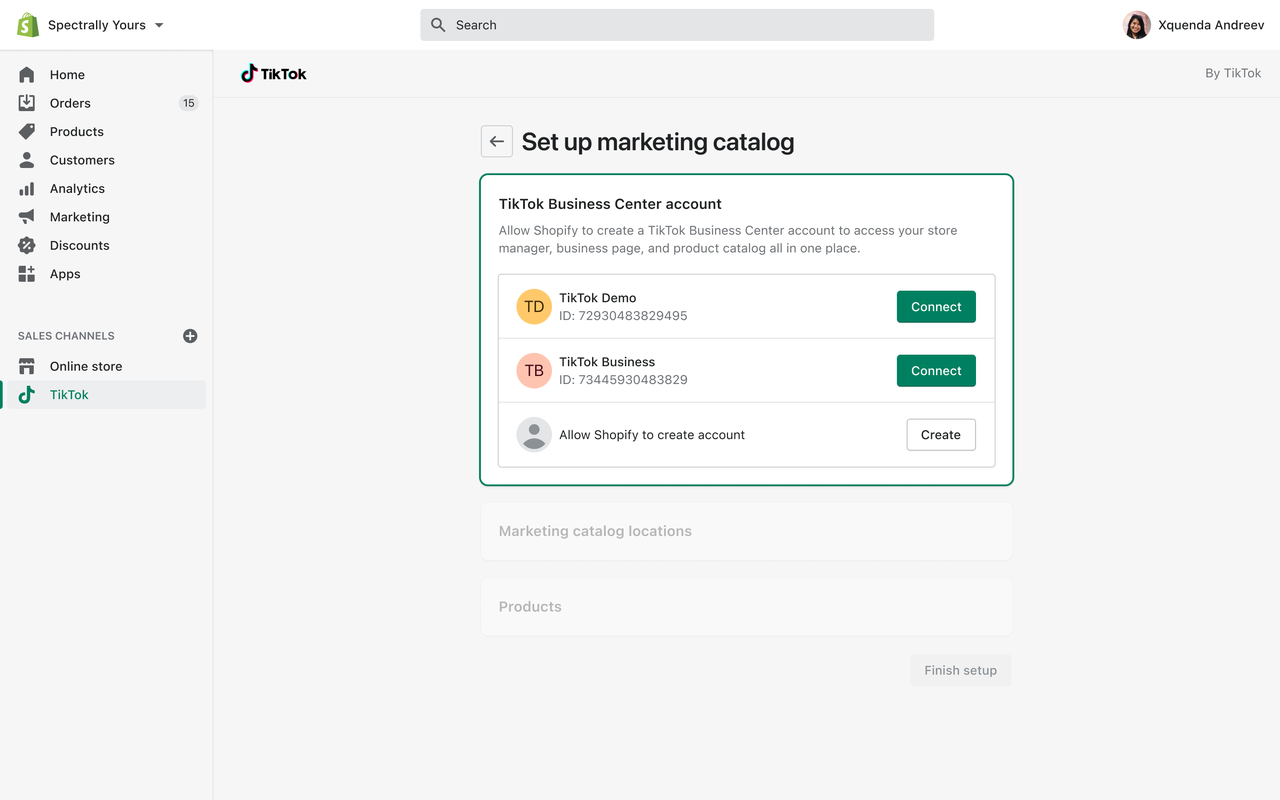Connect the TikTok Business account
Screen dimensions: 1280x800
click(x=936, y=371)
